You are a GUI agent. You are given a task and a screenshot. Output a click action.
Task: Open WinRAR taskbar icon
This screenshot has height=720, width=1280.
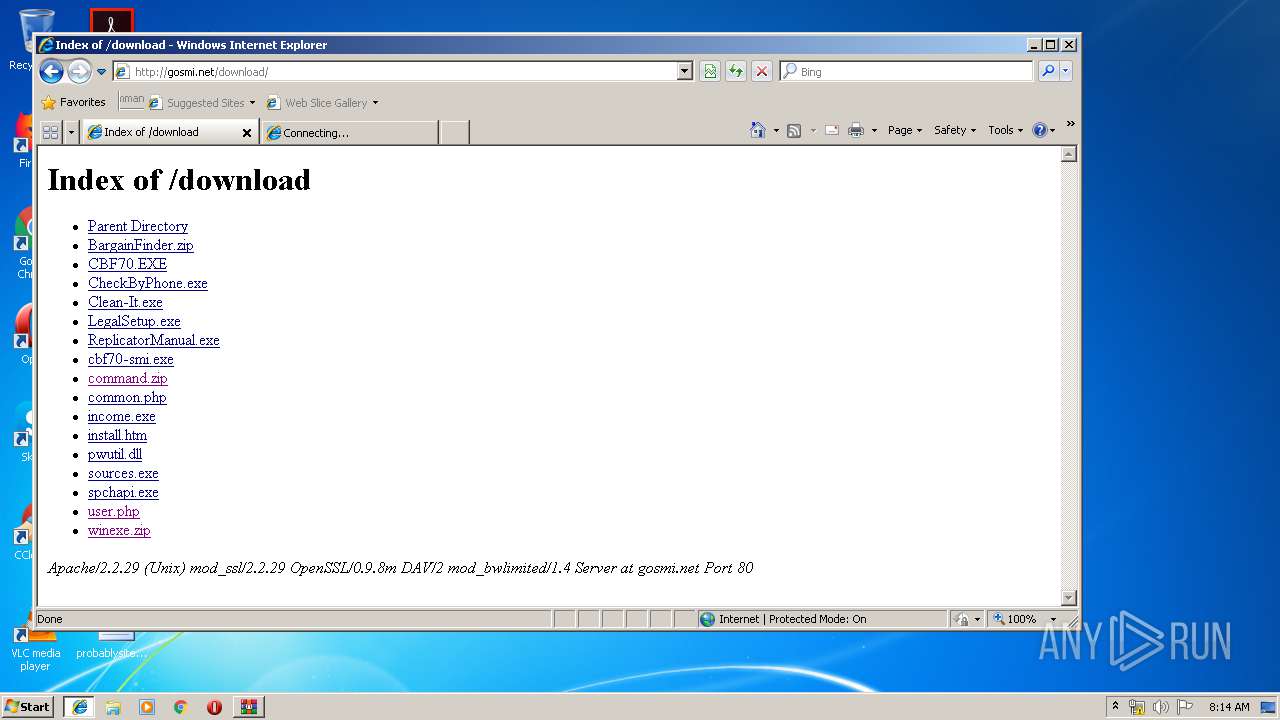pyautogui.click(x=248, y=707)
